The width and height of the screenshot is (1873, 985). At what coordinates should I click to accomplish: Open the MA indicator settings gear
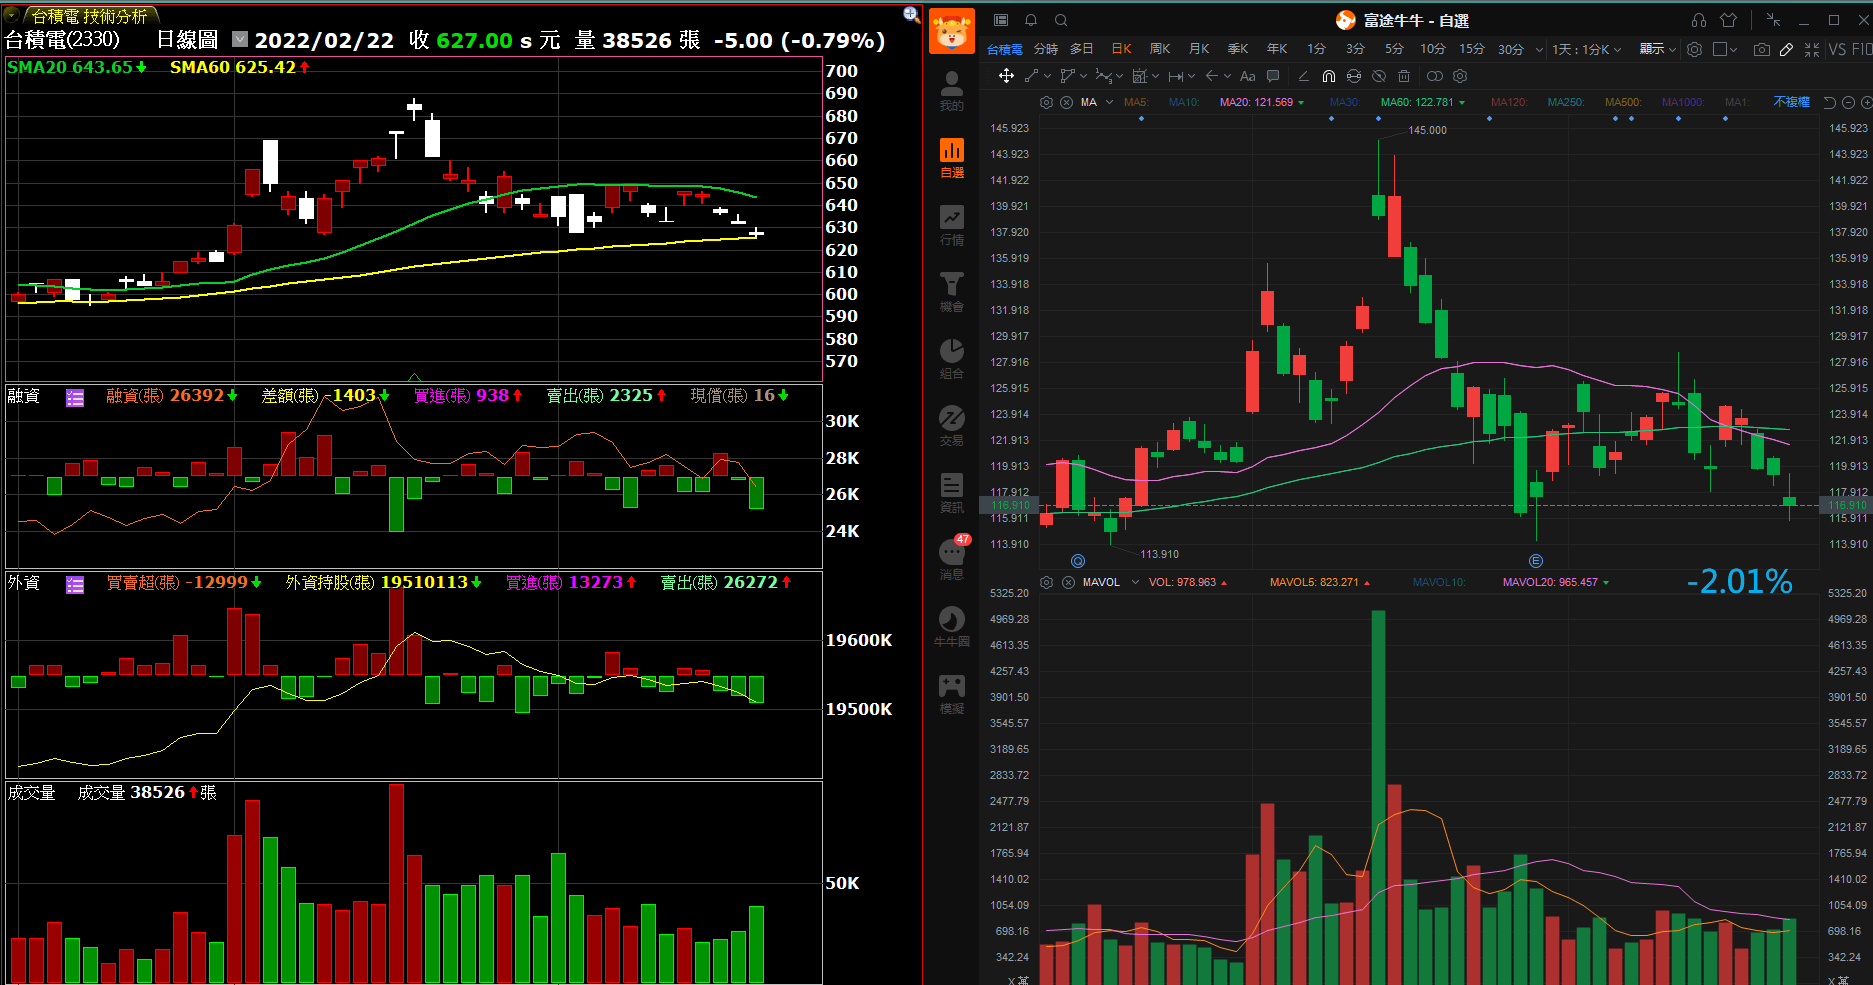tap(1046, 102)
